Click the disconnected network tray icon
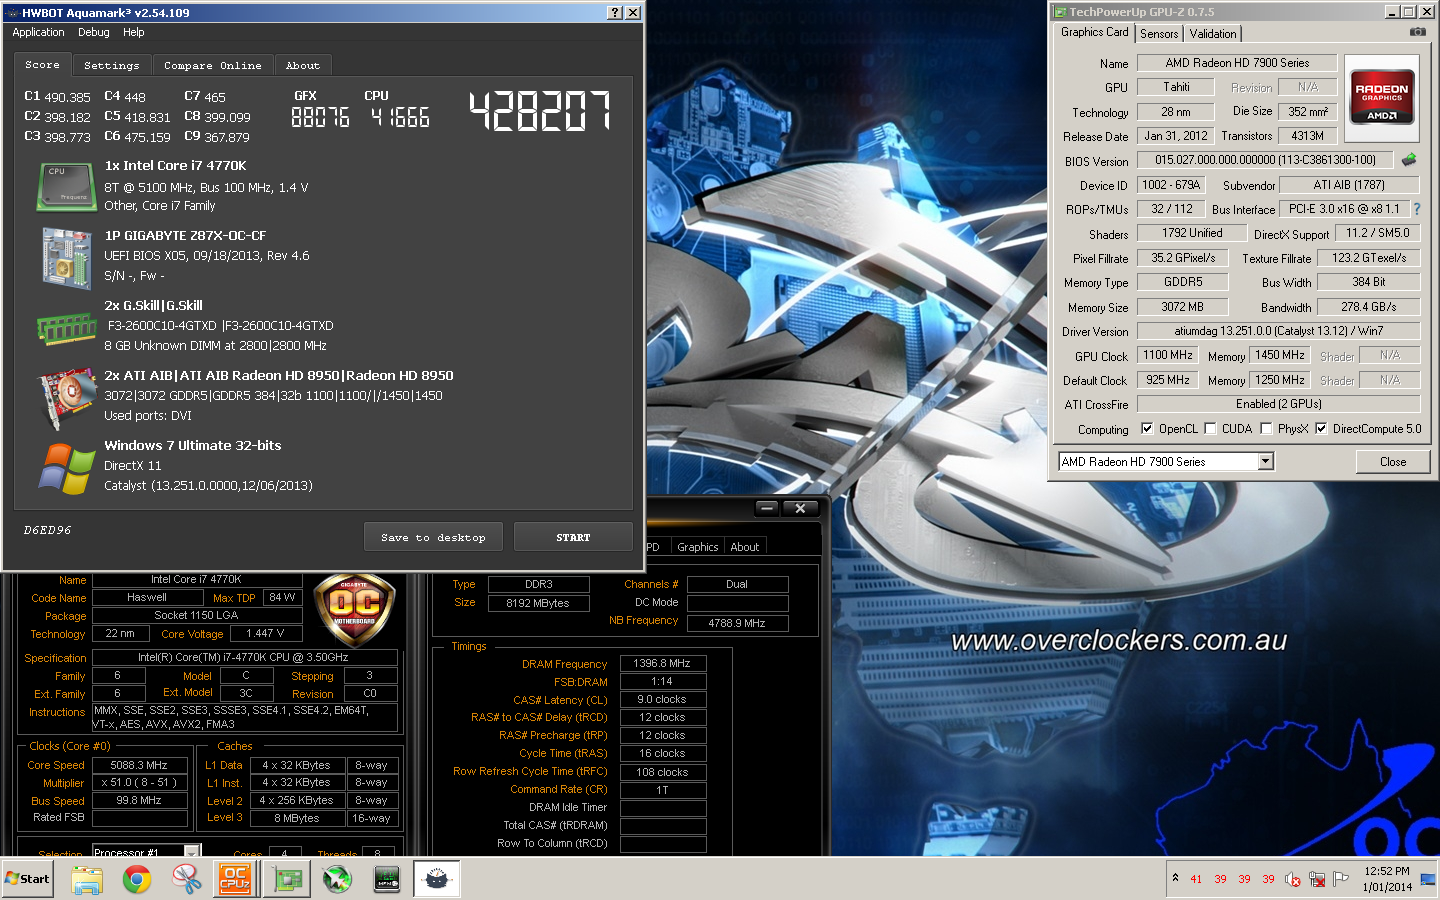 point(1317,879)
